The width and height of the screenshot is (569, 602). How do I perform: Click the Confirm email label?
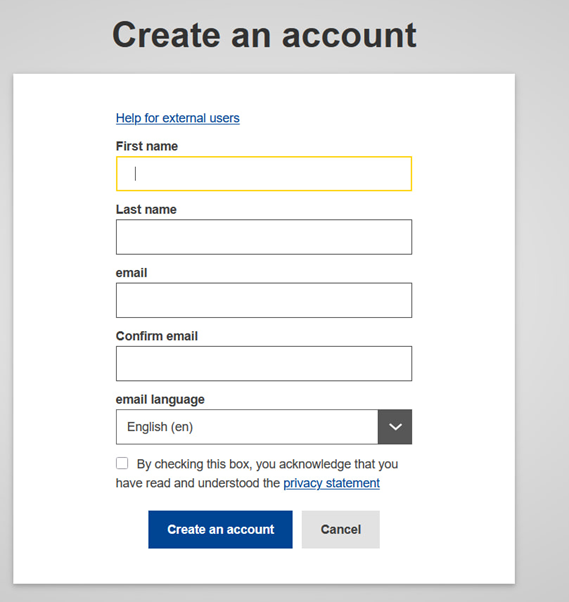click(157, 336)
